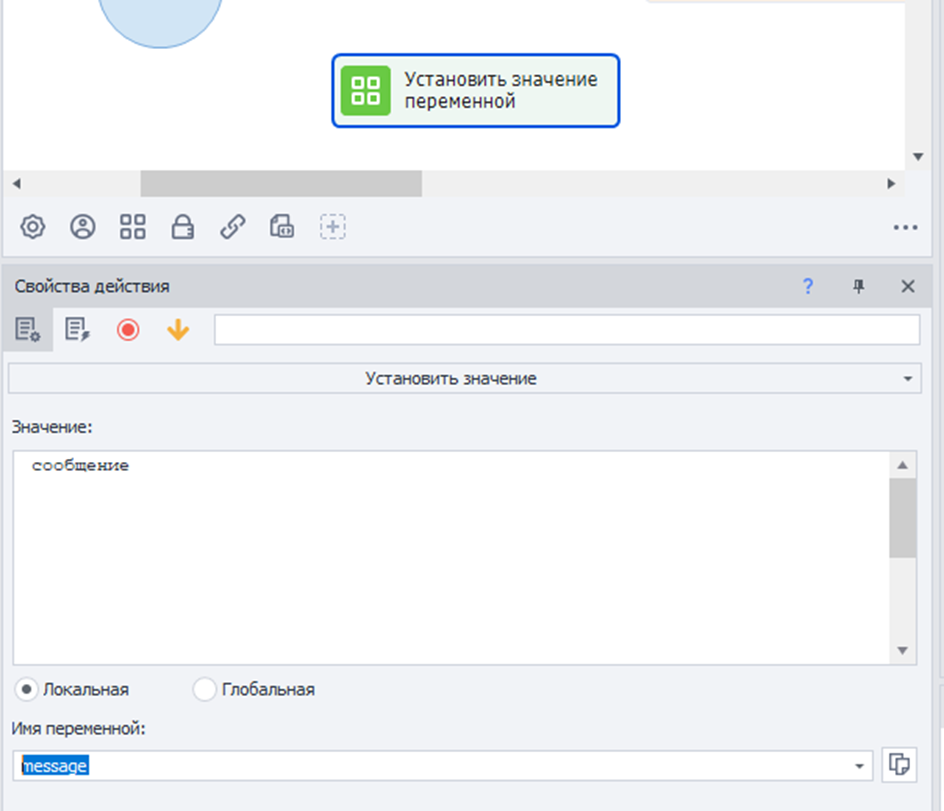Viewport: 944px width, 811px height.
Task: Pin the Свойства действия panel
Action: point(859,286)
